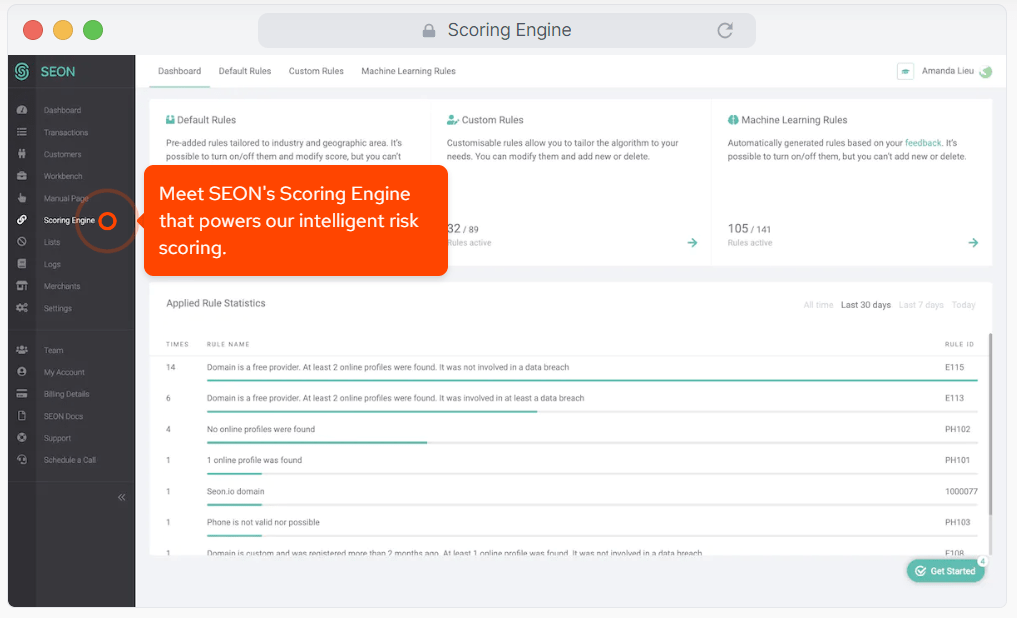This screenshot has width=1017, height=618.
Task: Click the PH102 rule progress bar
Action: click(592, 442)
